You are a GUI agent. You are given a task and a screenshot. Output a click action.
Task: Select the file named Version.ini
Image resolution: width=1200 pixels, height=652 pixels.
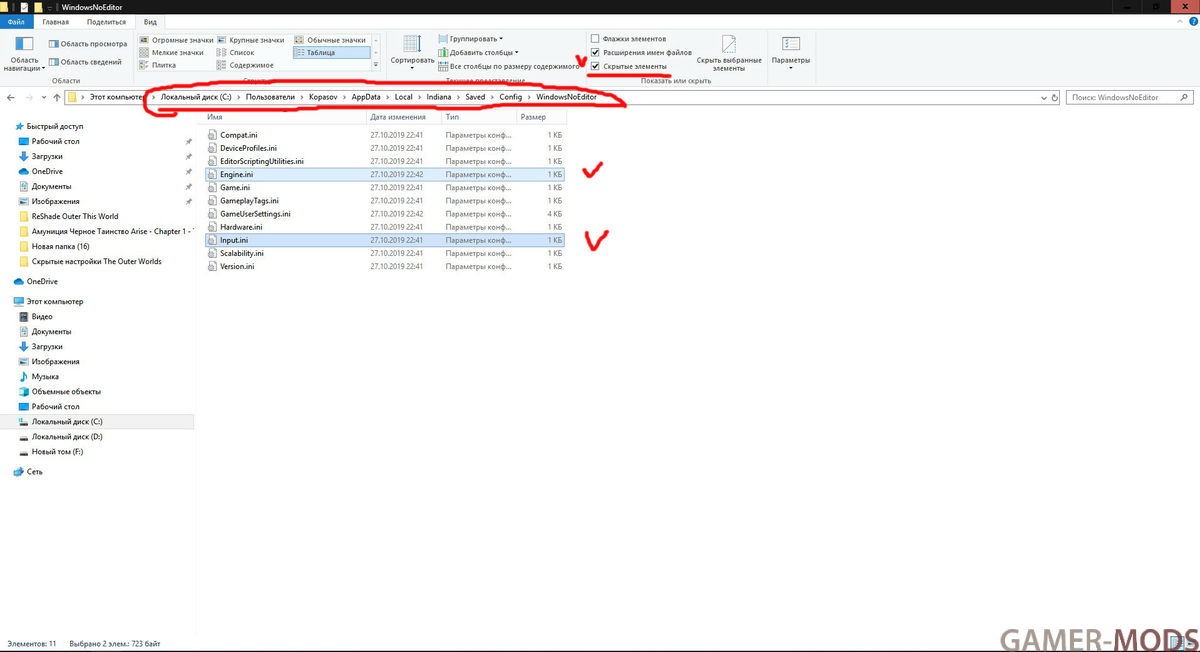tap(238, 267)
